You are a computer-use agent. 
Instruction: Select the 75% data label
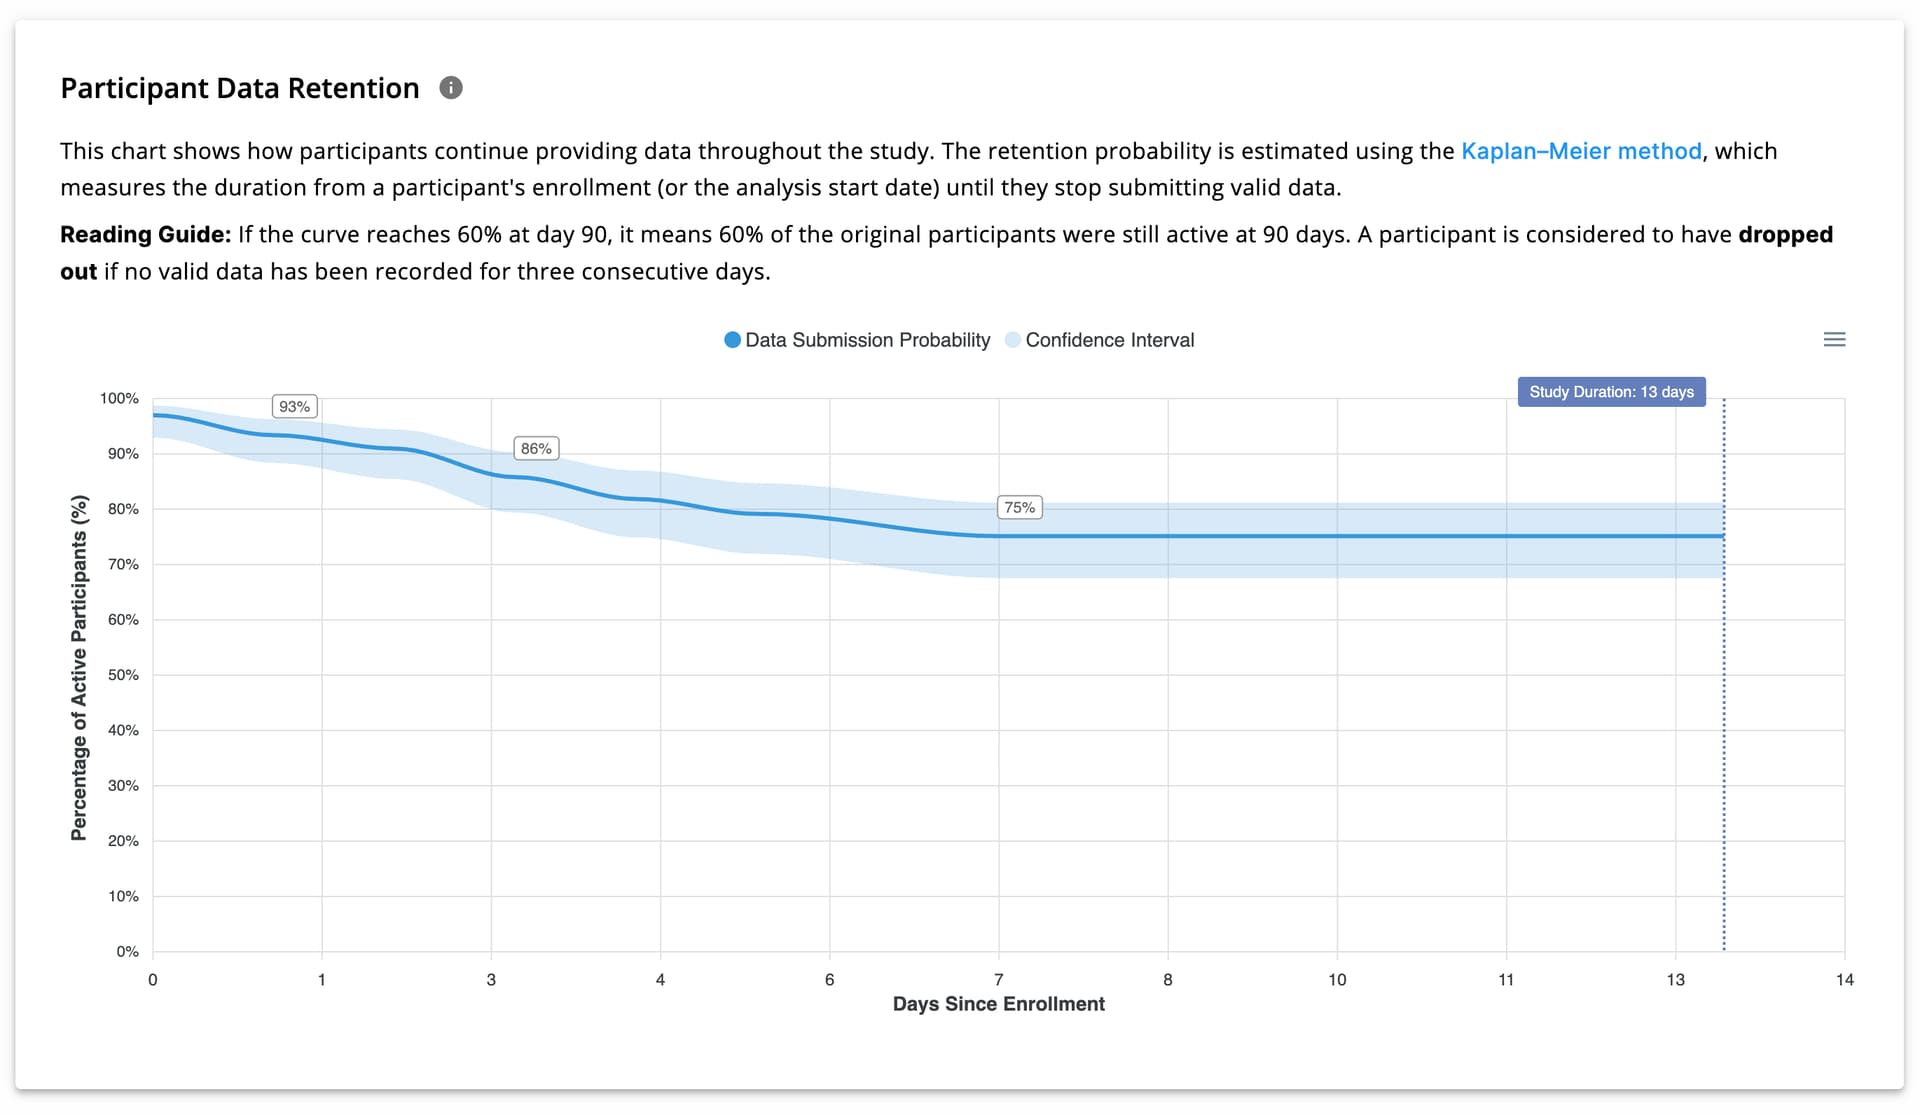pyautogui.click(x=1019, y=508)
